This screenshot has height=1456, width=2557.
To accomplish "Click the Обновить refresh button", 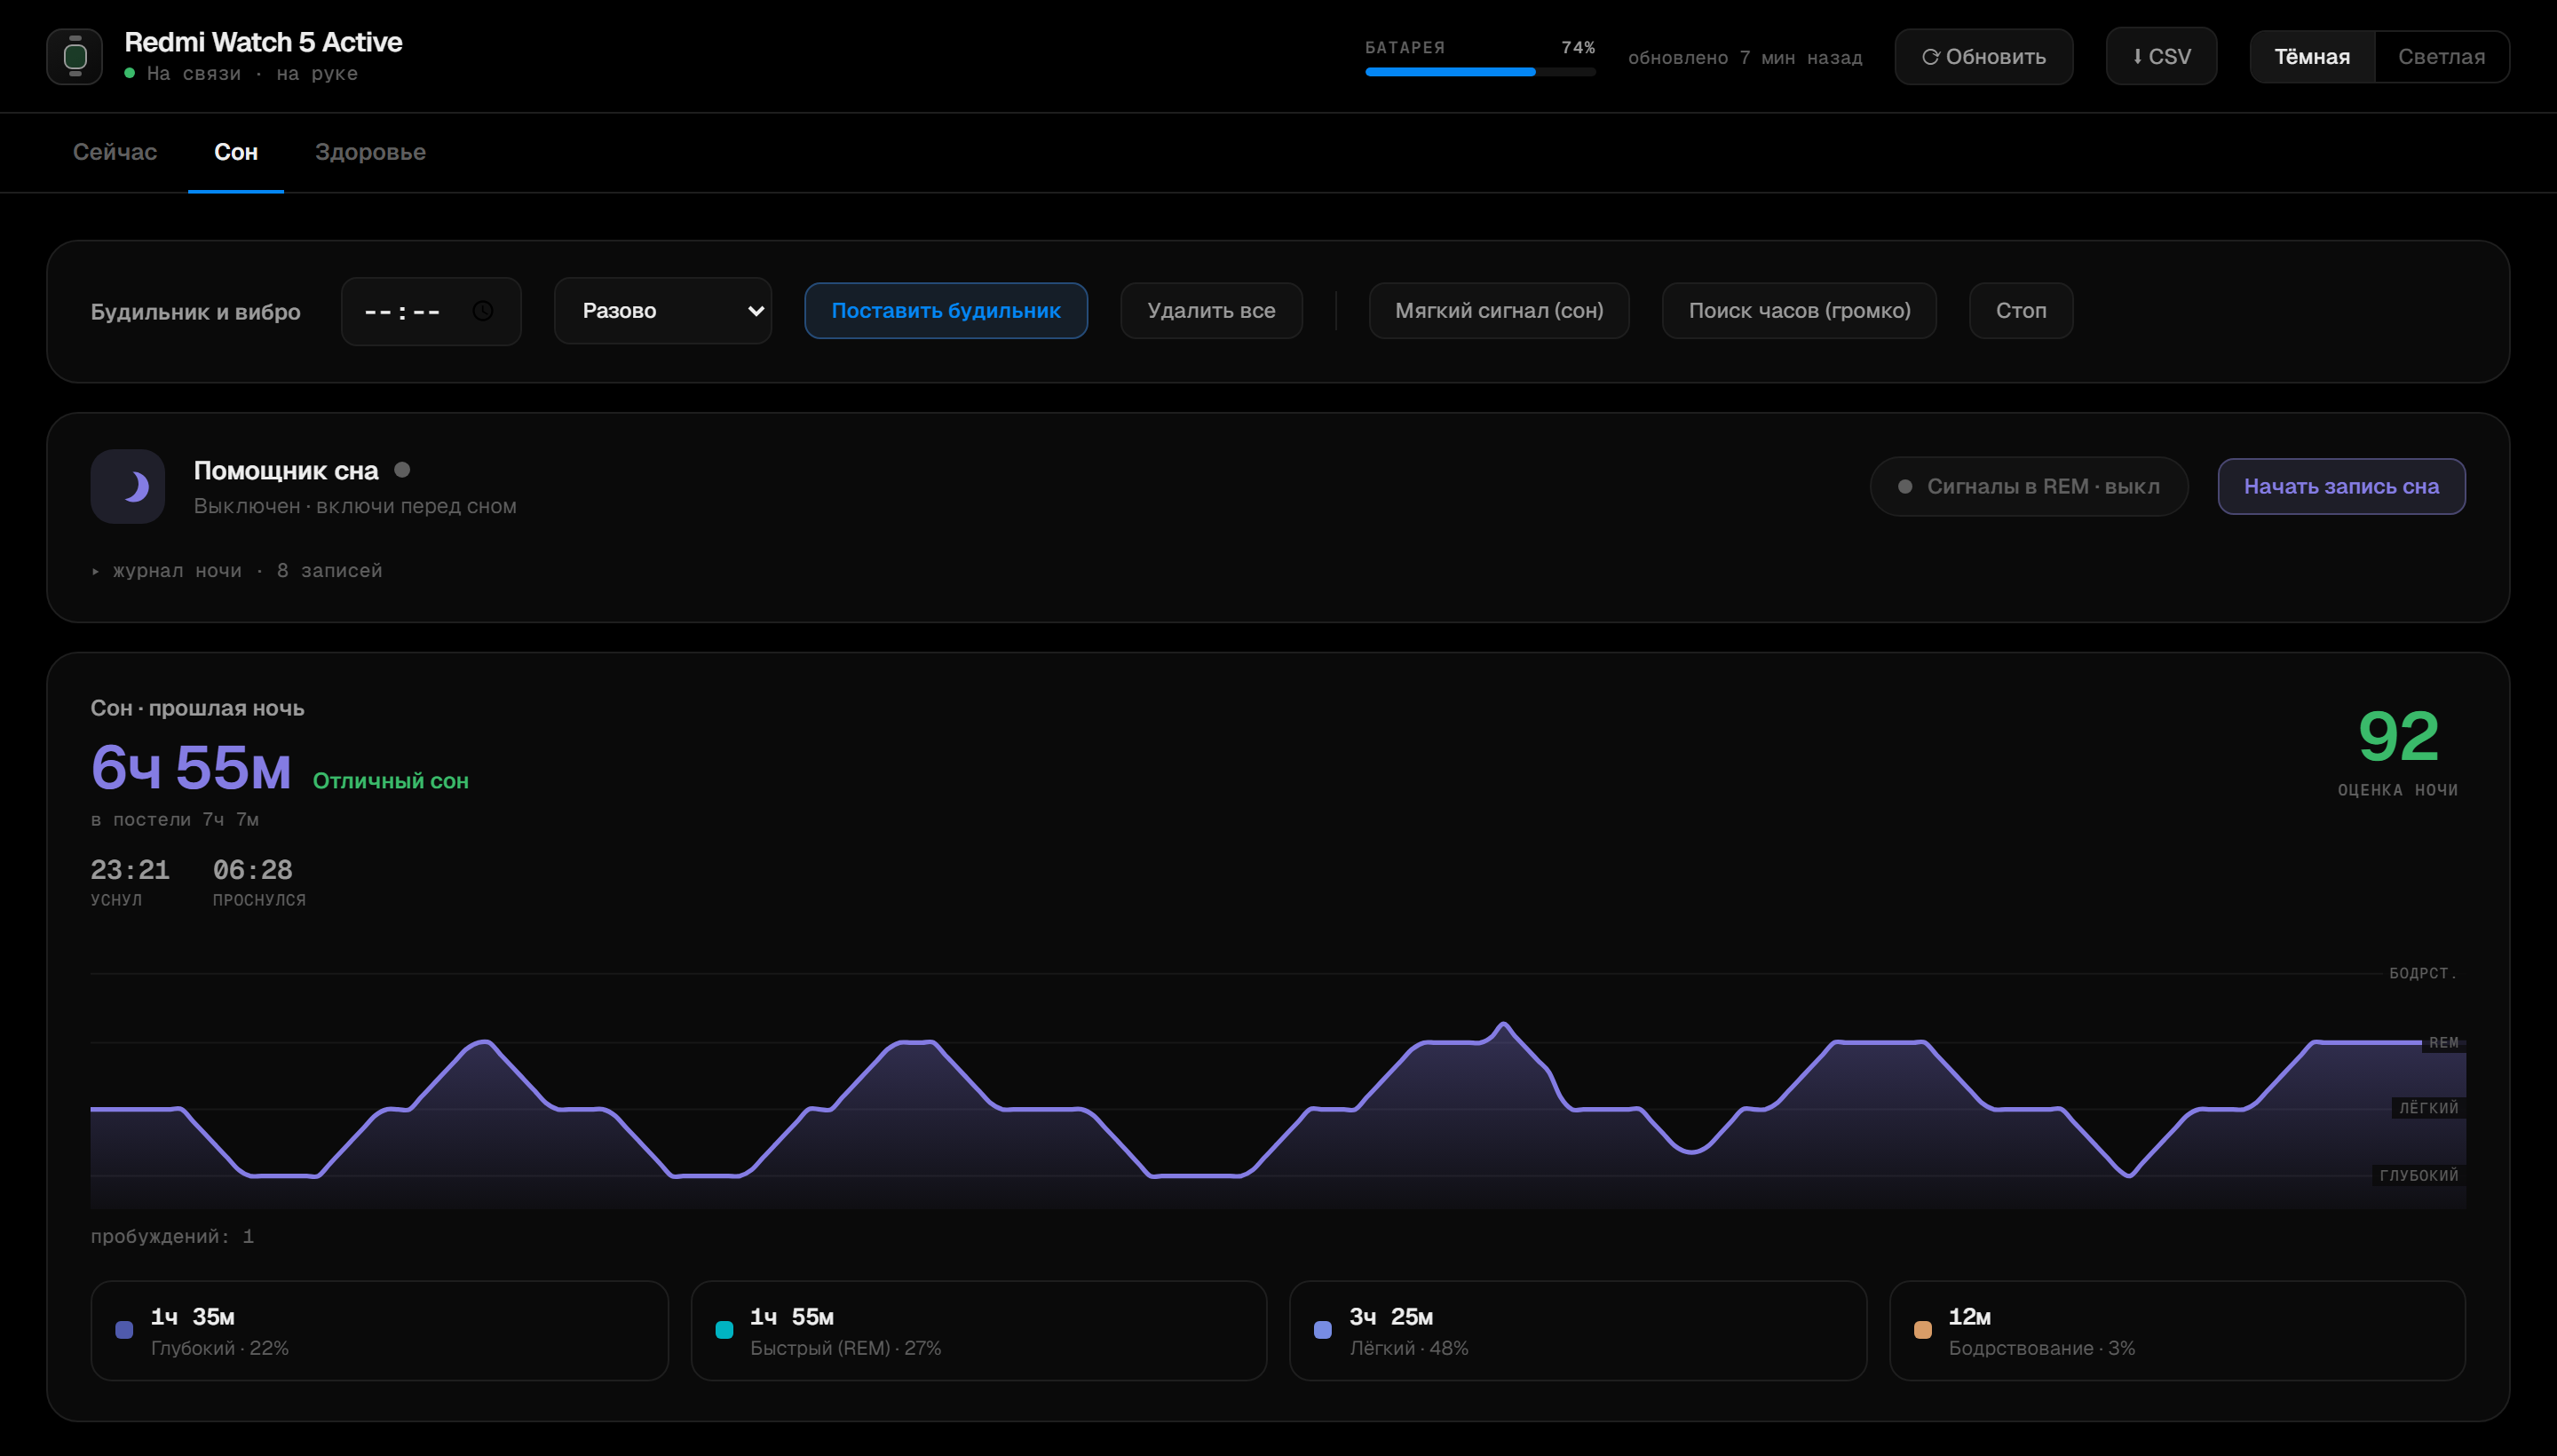I will (1984, 57).
